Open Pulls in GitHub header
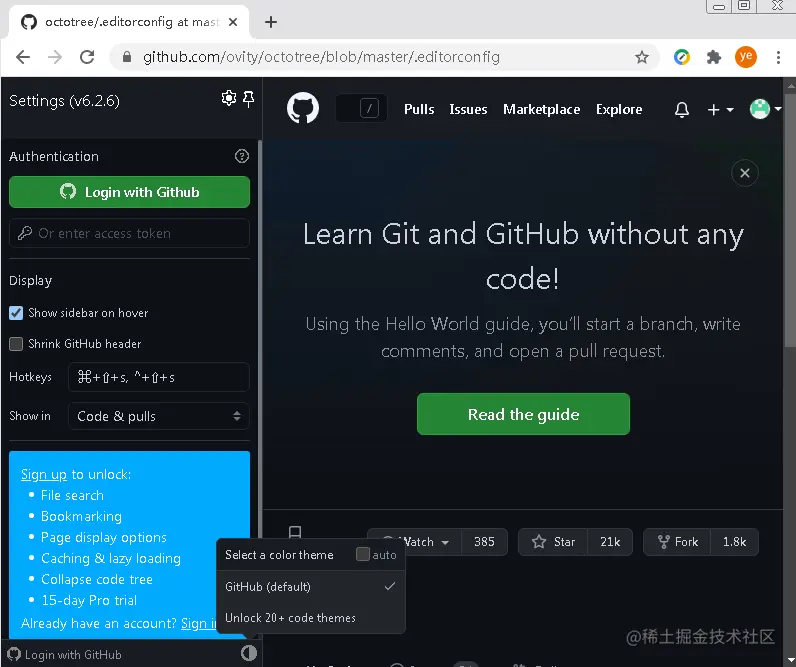 (x=419, y=109)
